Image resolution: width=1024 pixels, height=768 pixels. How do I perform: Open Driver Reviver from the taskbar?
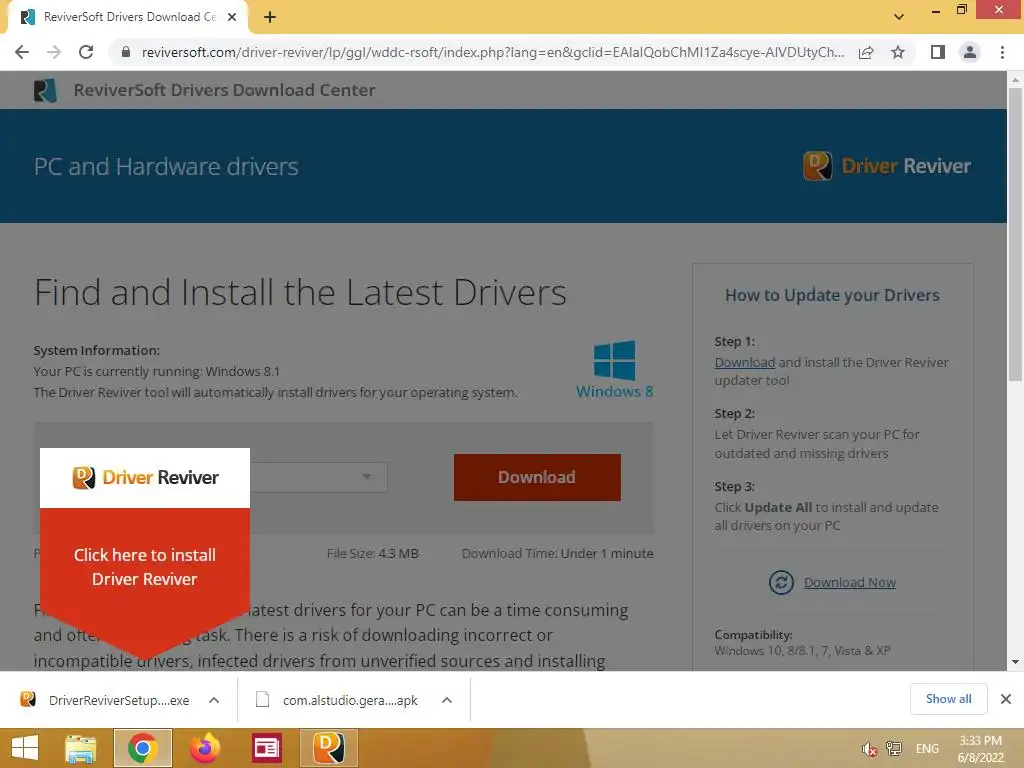tap(328, 748)
